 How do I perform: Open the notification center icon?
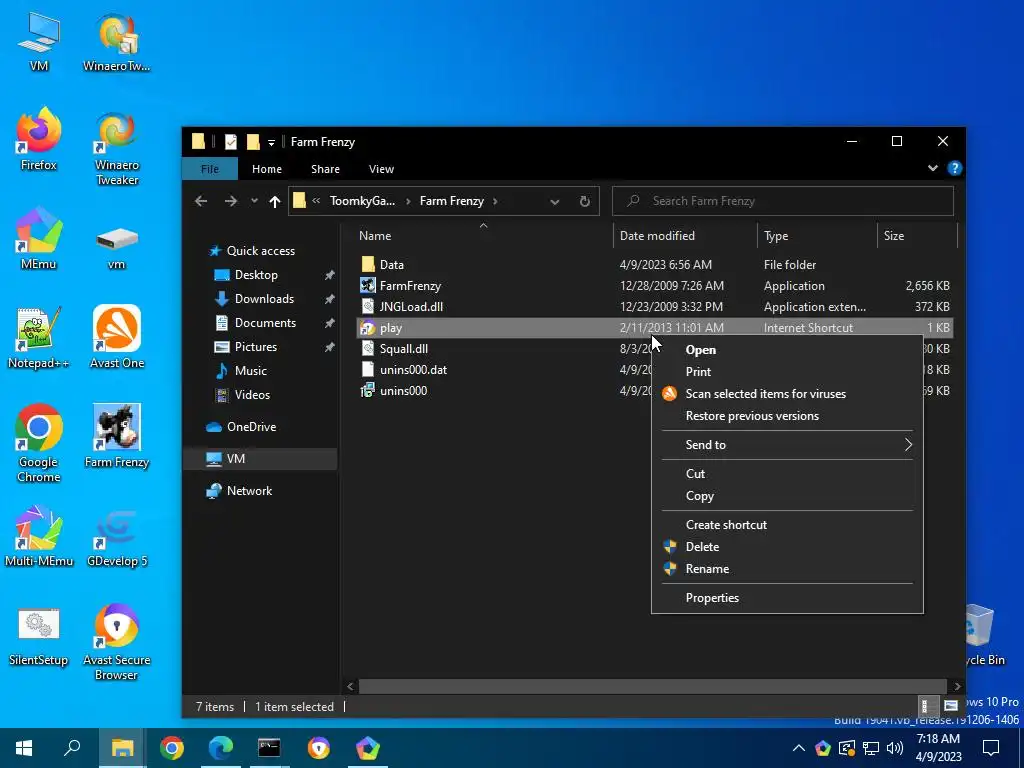pos(991,748)
